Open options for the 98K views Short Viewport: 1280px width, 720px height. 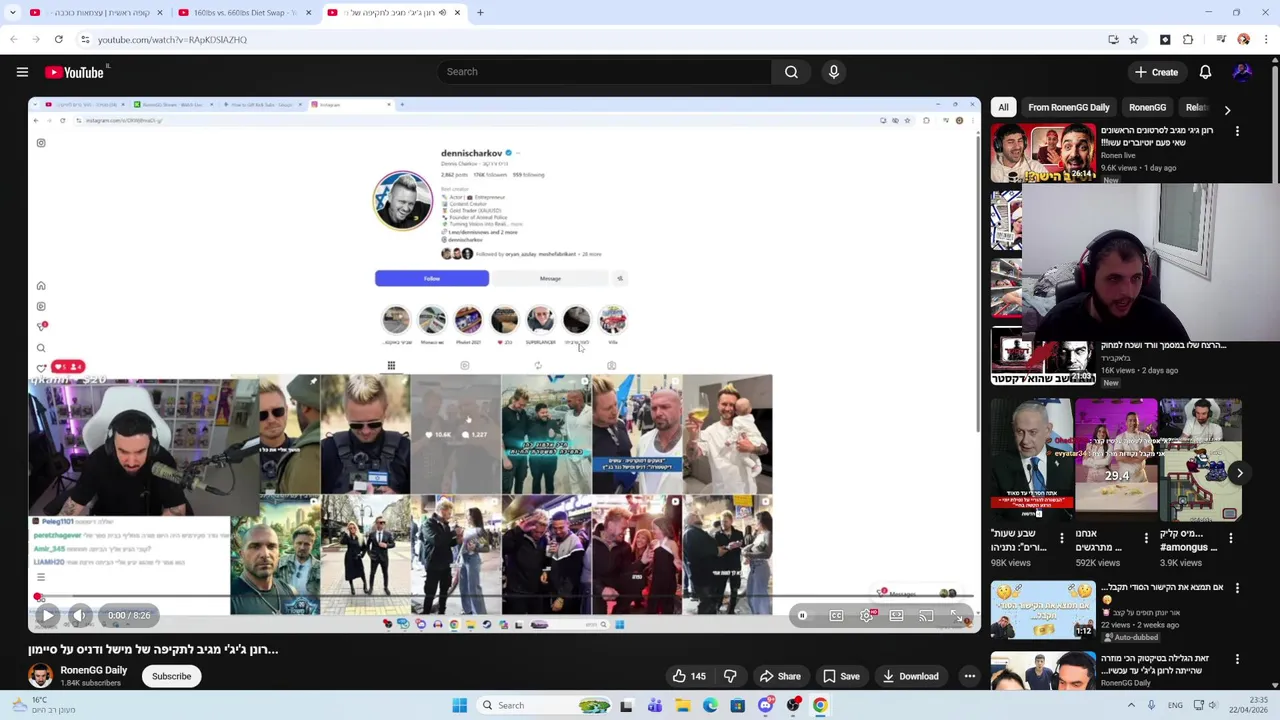coord(1061,538)
